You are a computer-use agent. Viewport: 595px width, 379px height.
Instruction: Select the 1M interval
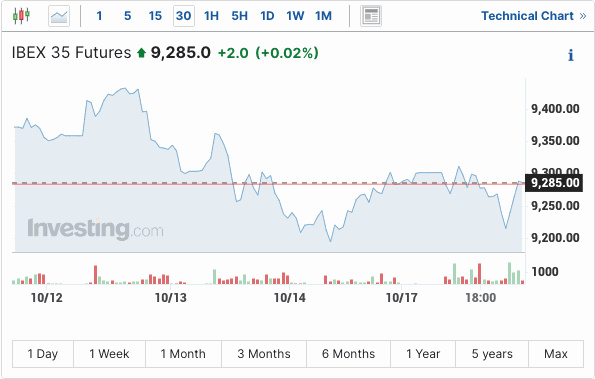pyautogui.click(x=323, y=16)
